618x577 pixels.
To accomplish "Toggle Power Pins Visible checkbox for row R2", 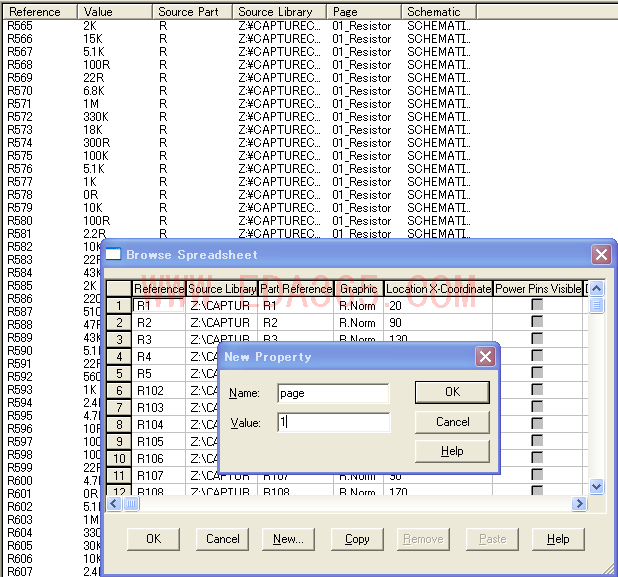I will (x=537, y=322).
